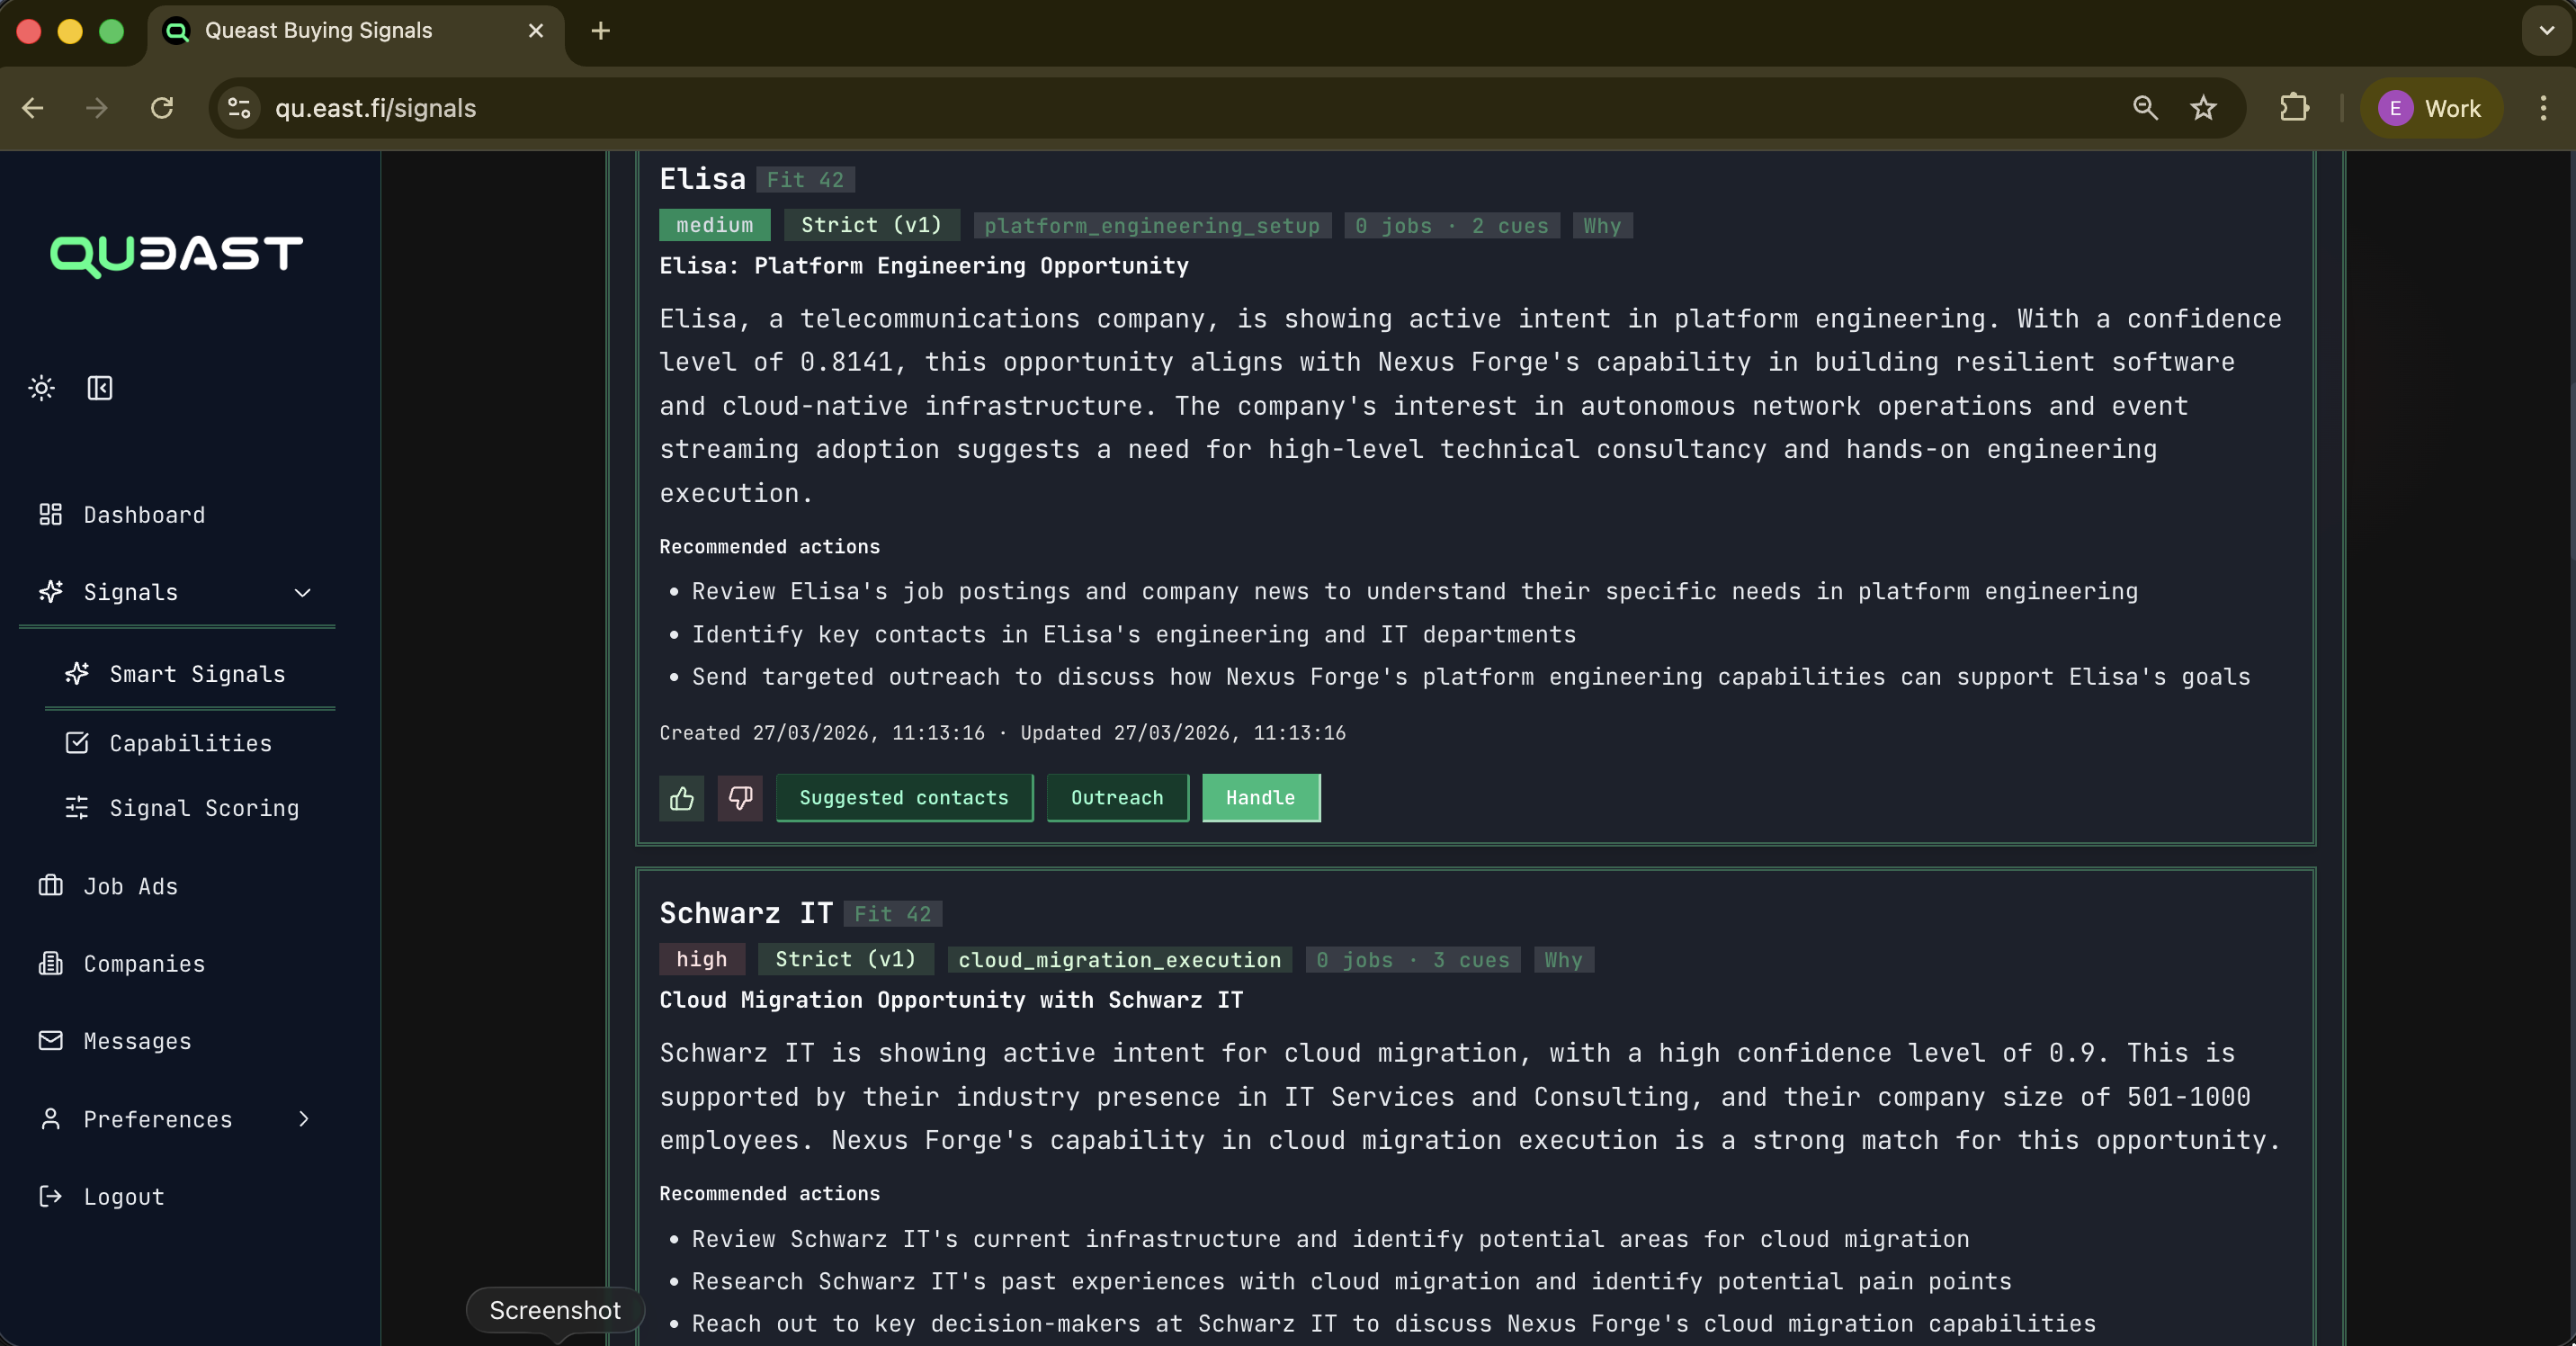Viewport: 2576px width, 1346px height.
Task: Click the Logout icon
Action: point(52,1196)
